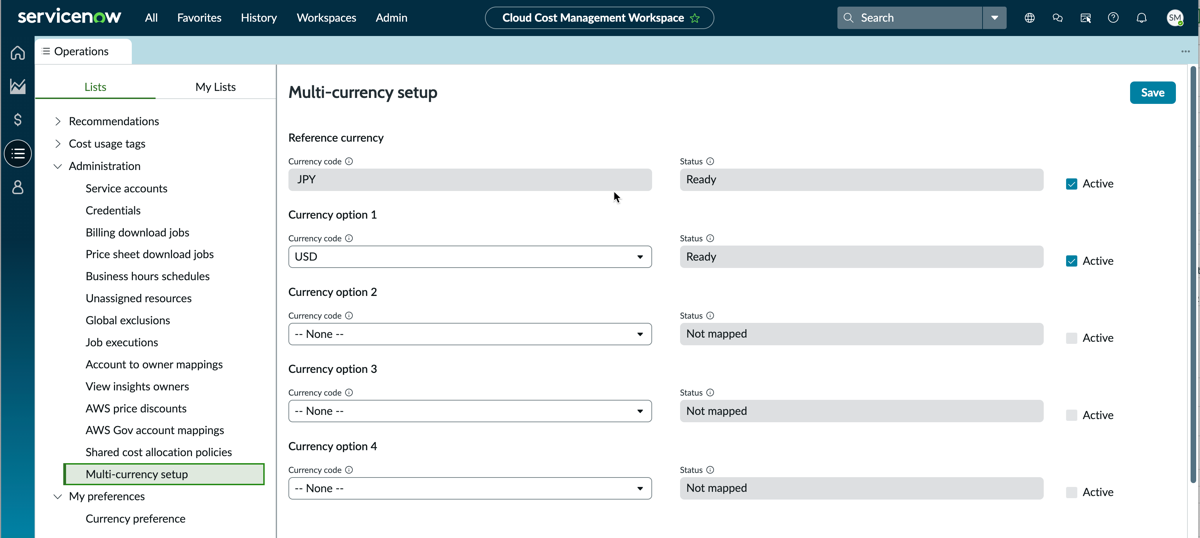Open the help question mark icon
Screen dimensions: 1200x538
tap(1113, 18)
